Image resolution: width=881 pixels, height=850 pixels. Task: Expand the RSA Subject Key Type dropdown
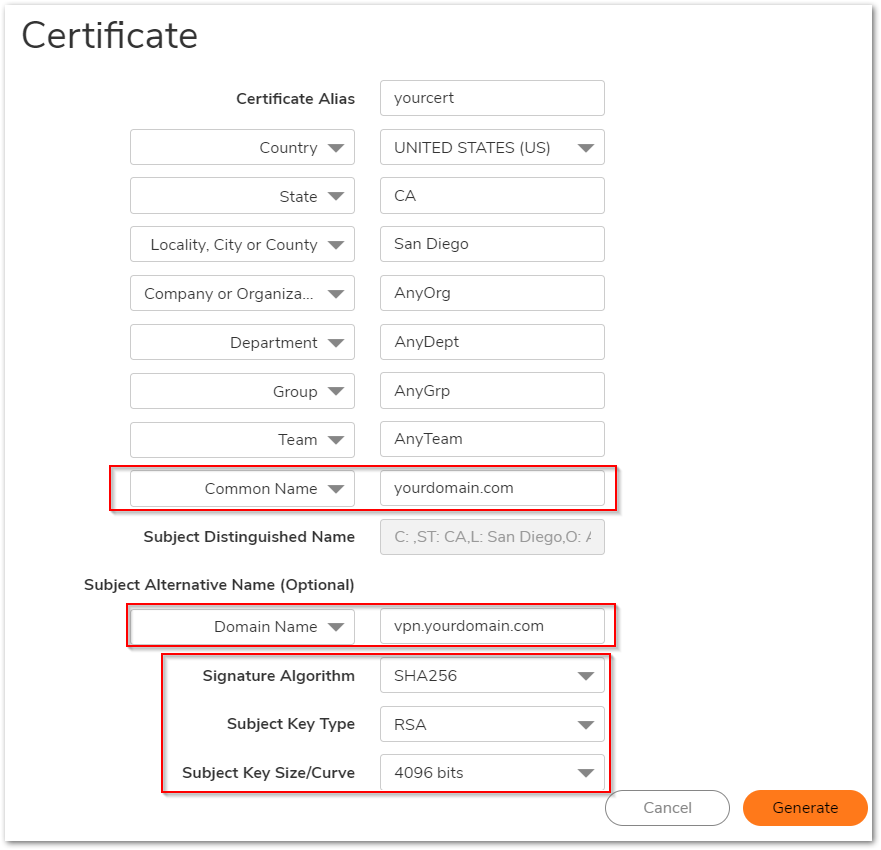pyautogui.click(x=492, y=724)
